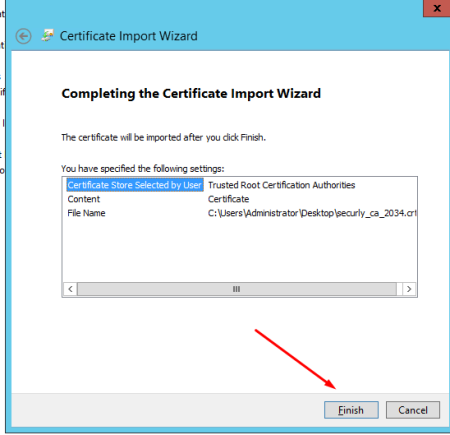Click the Certificate Import Wizard title text

(x=129, y=36)
